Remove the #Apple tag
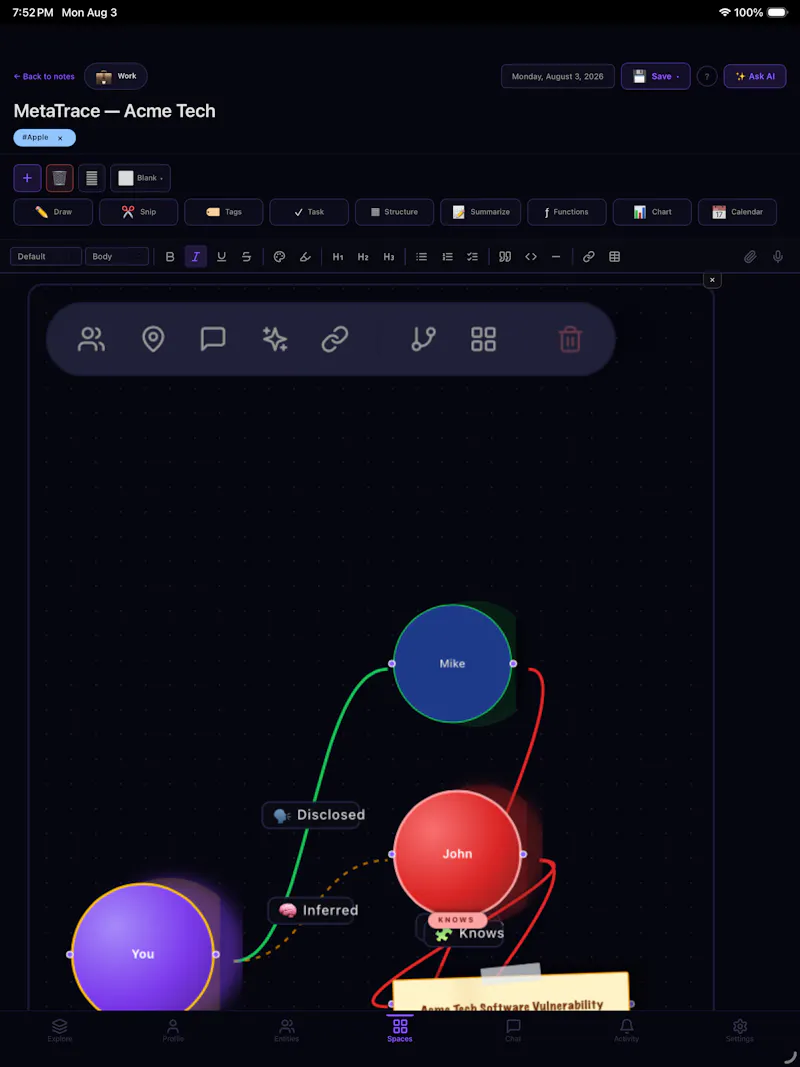The width and height of the screenshot is (800, 1067). tap(60, 138)
